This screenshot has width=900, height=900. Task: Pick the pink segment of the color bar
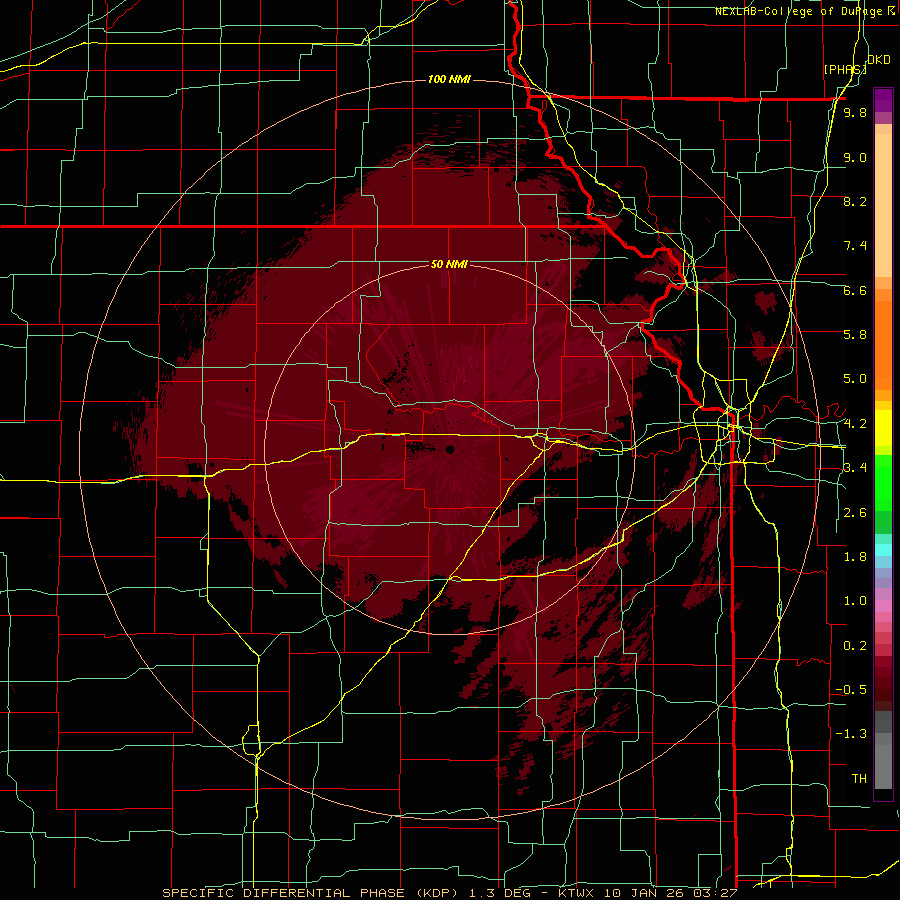[x=883, y=606]
